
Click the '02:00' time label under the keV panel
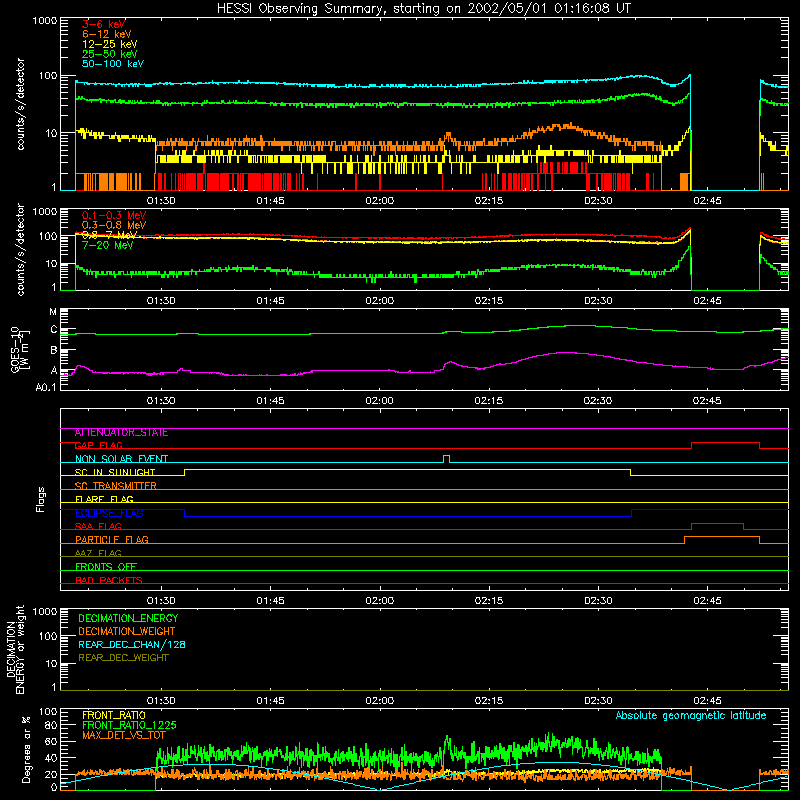(x=380, y=201)
